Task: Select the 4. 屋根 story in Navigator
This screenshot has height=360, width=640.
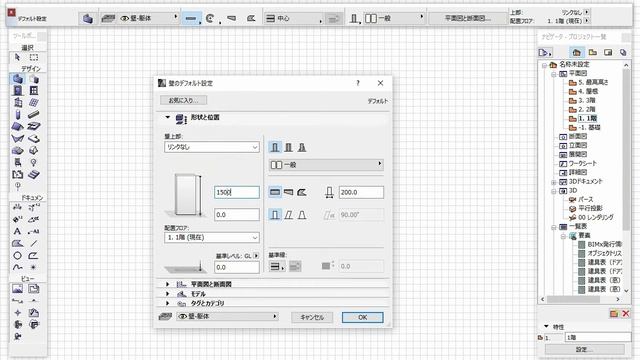Action: pos(588,91)
